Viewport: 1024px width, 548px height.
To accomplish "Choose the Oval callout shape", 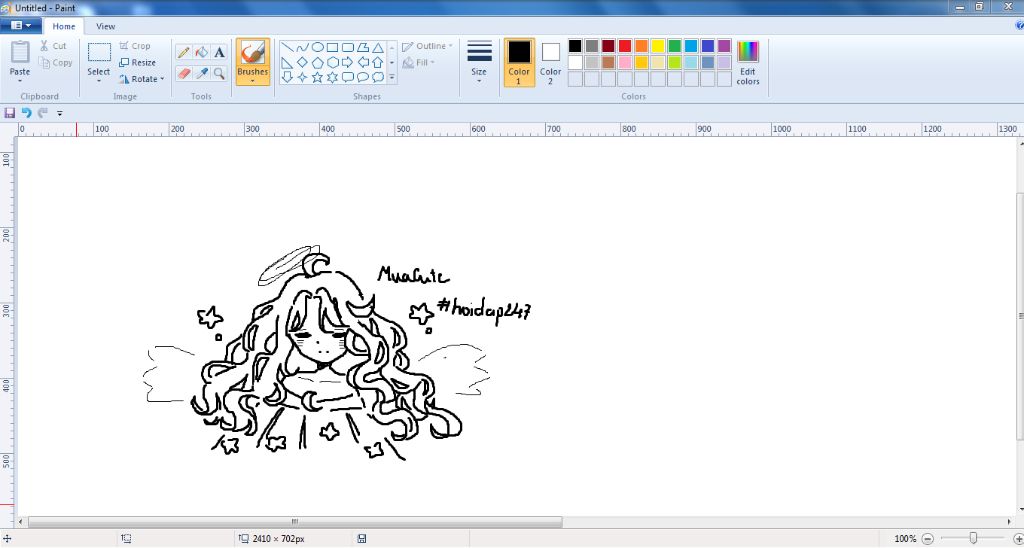I will (362, 77).
